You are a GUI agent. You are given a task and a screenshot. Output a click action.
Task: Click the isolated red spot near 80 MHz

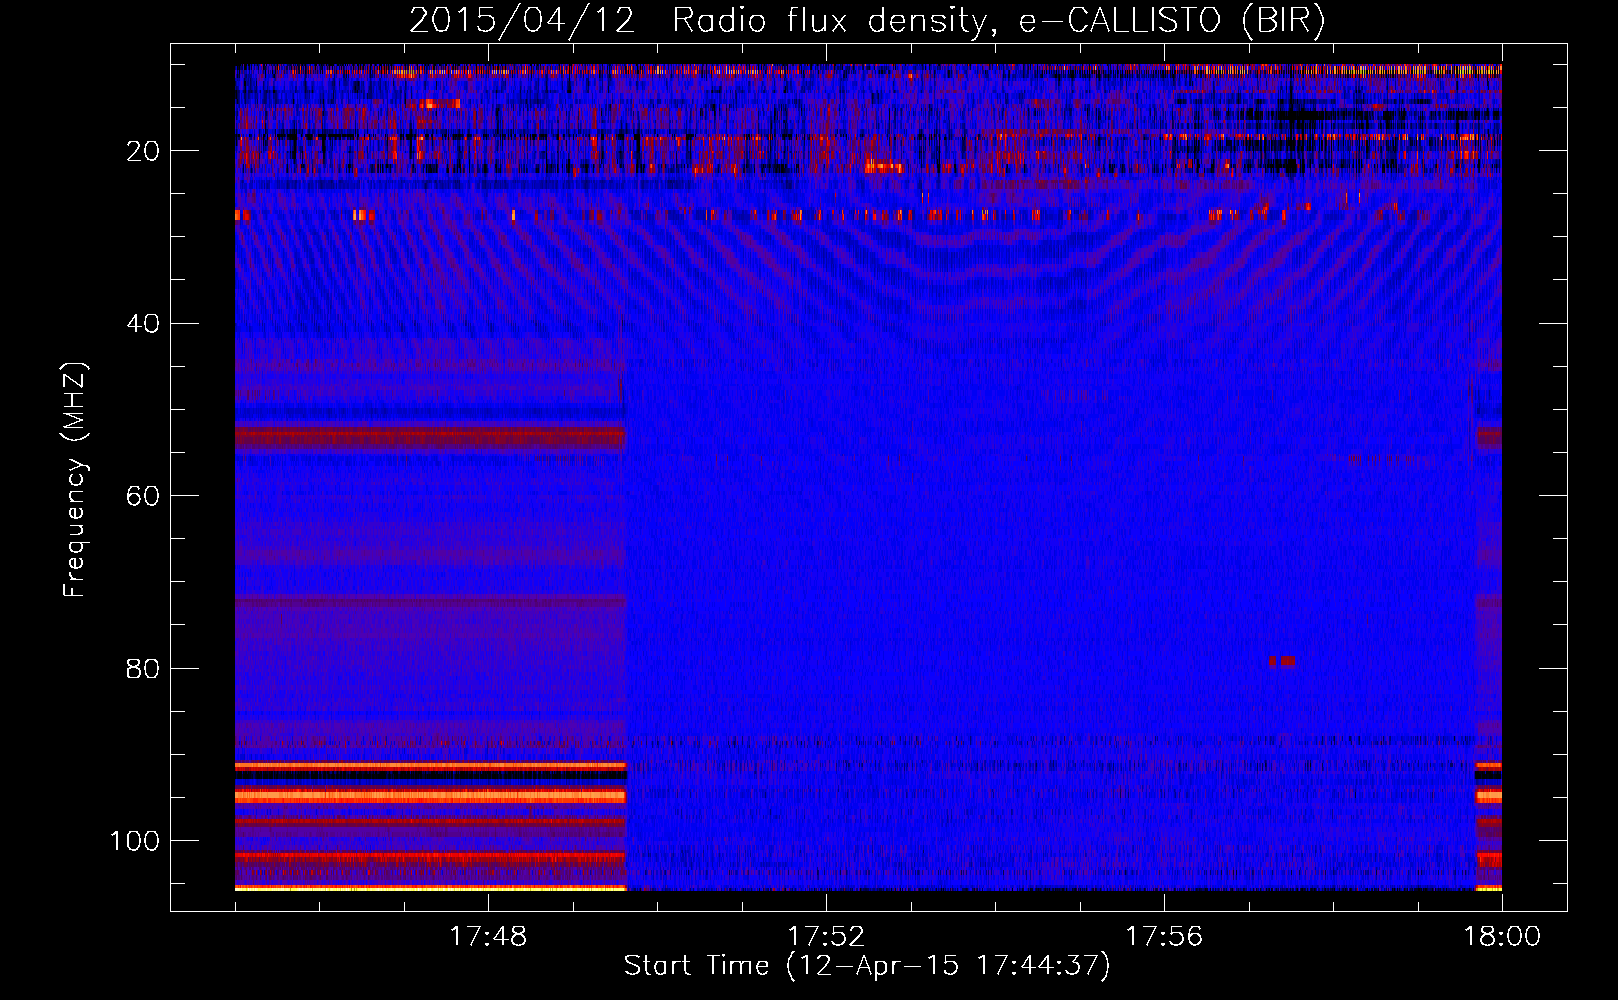[1282, 661]
